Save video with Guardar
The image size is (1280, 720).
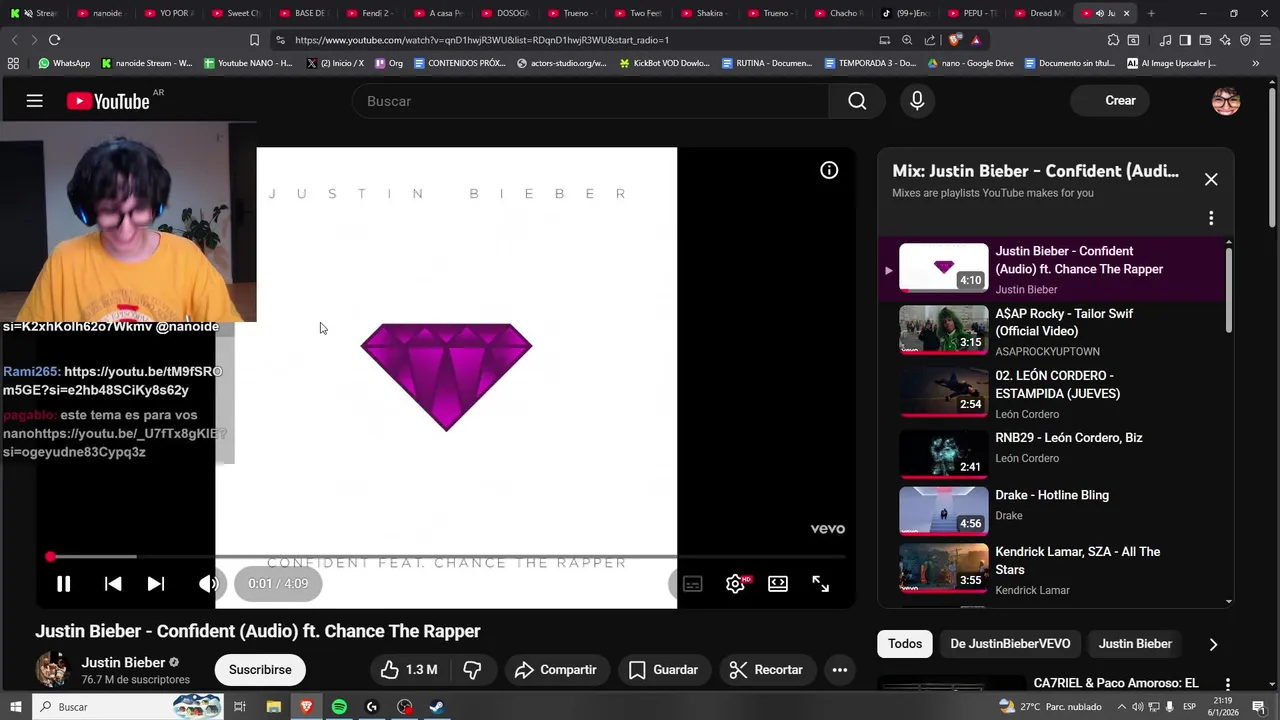click(x=663, y=670)
